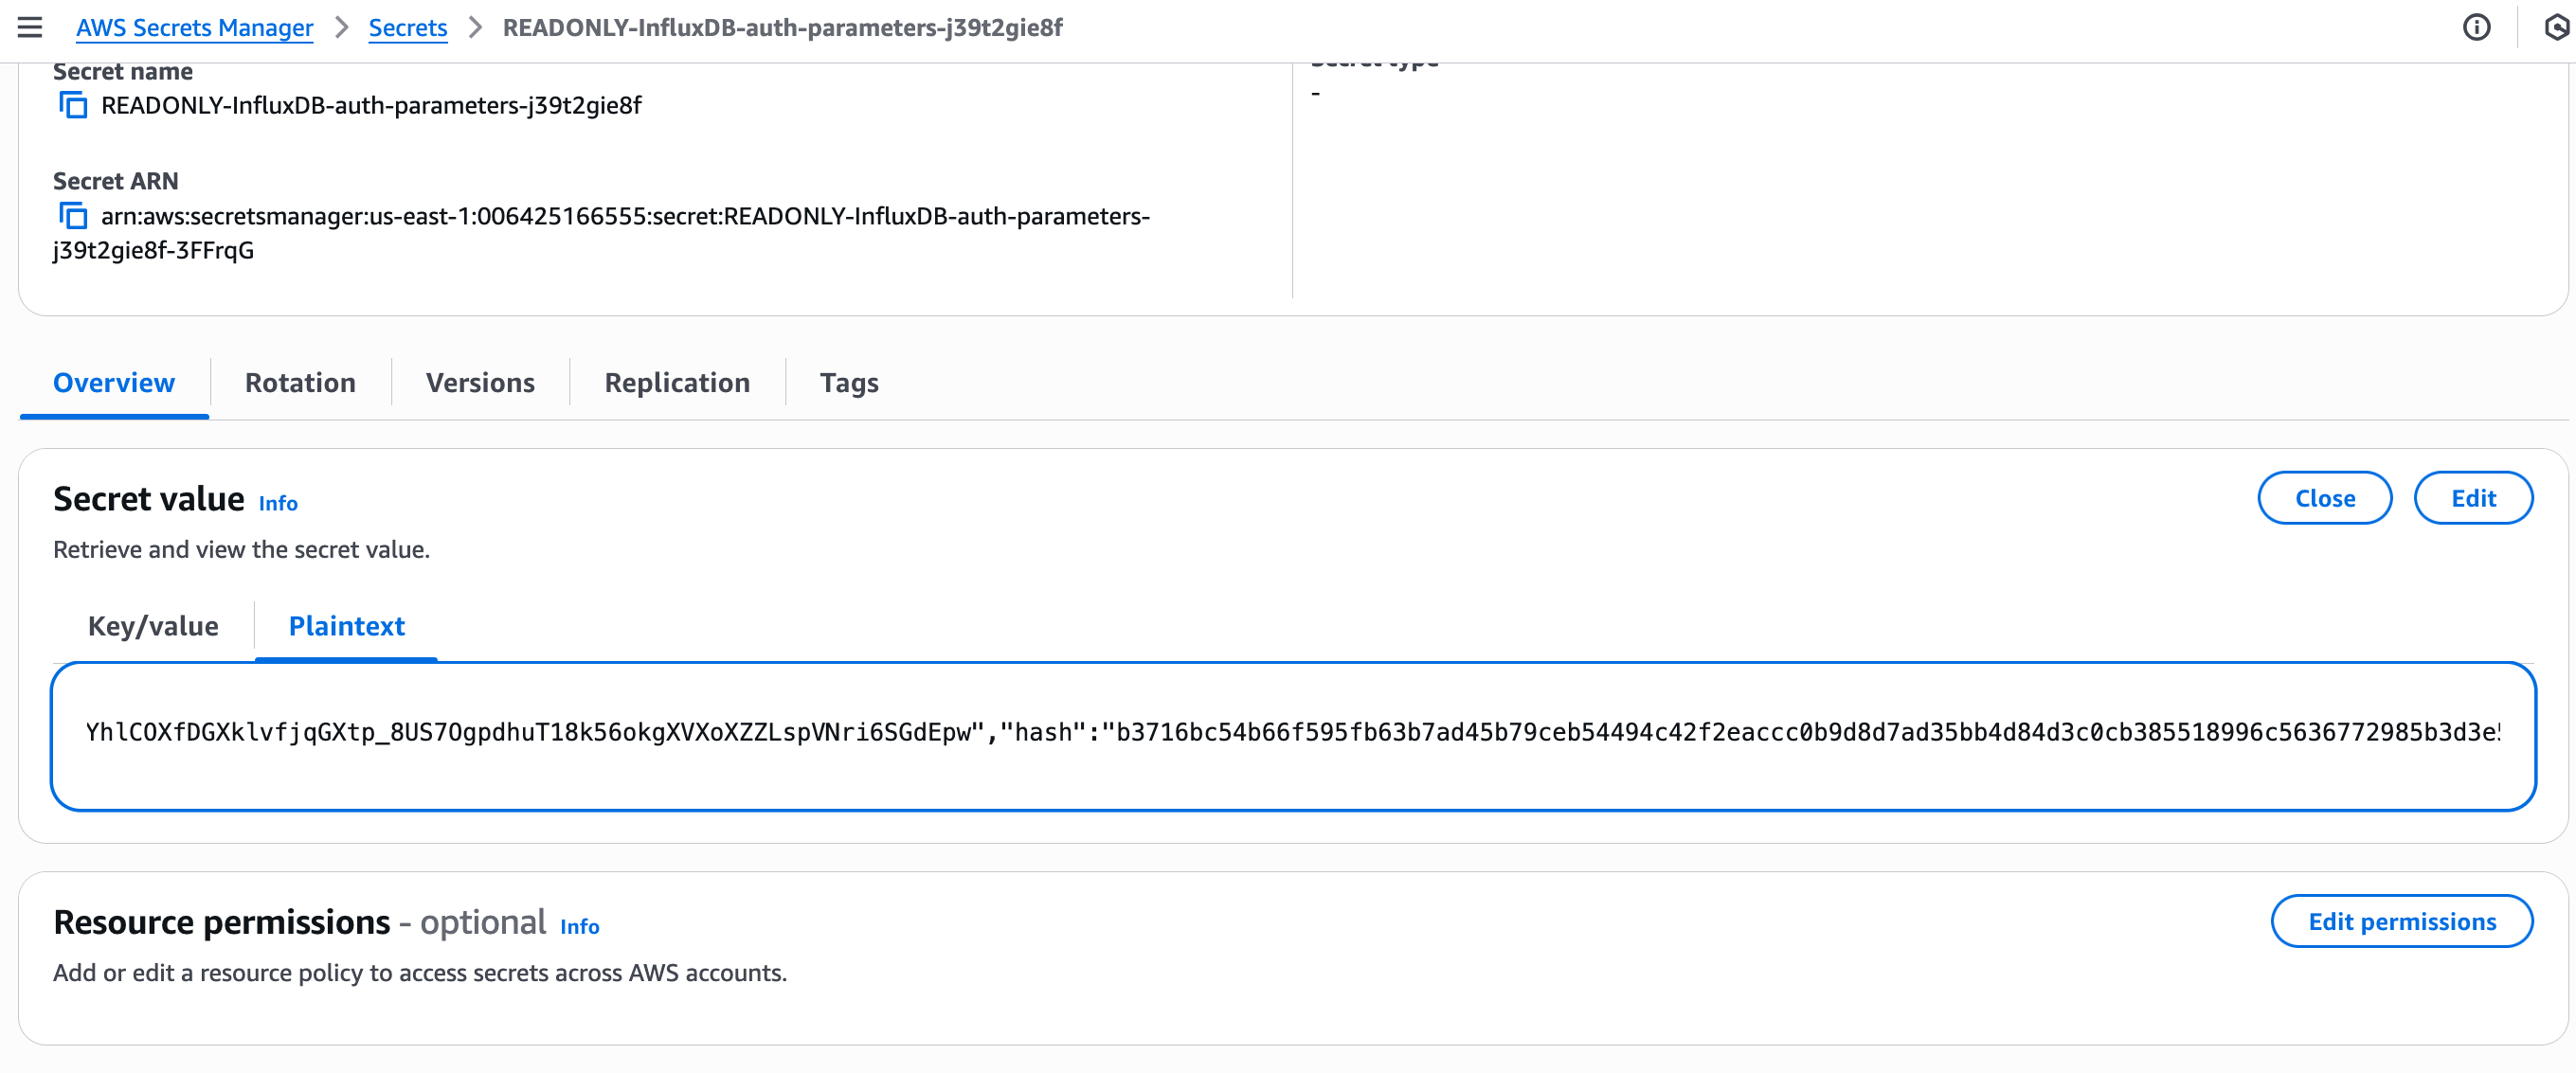Open Info link next to Secret value
Image resolution: width=2576 pixels, height=1073 pixels.
pyautogui.click(x=278, y=503)
